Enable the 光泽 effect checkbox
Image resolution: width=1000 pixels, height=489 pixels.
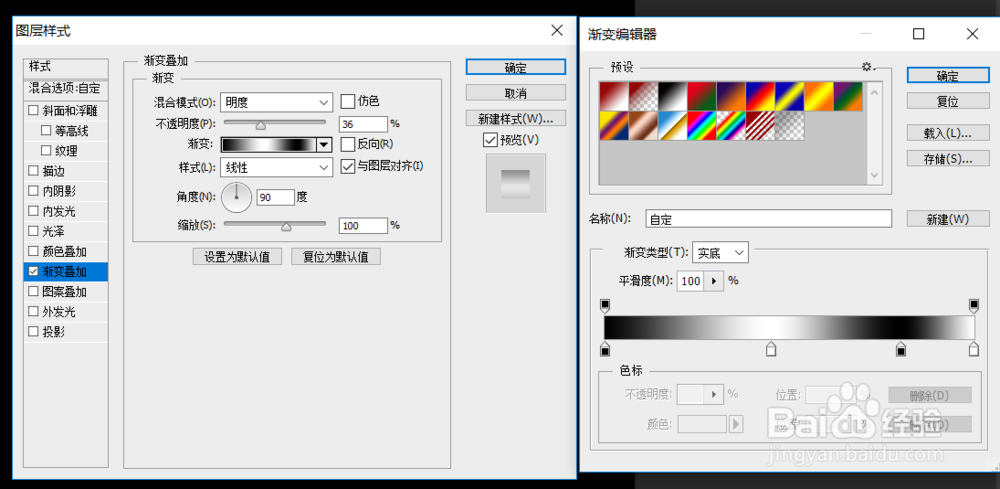[x=33, y=231]
